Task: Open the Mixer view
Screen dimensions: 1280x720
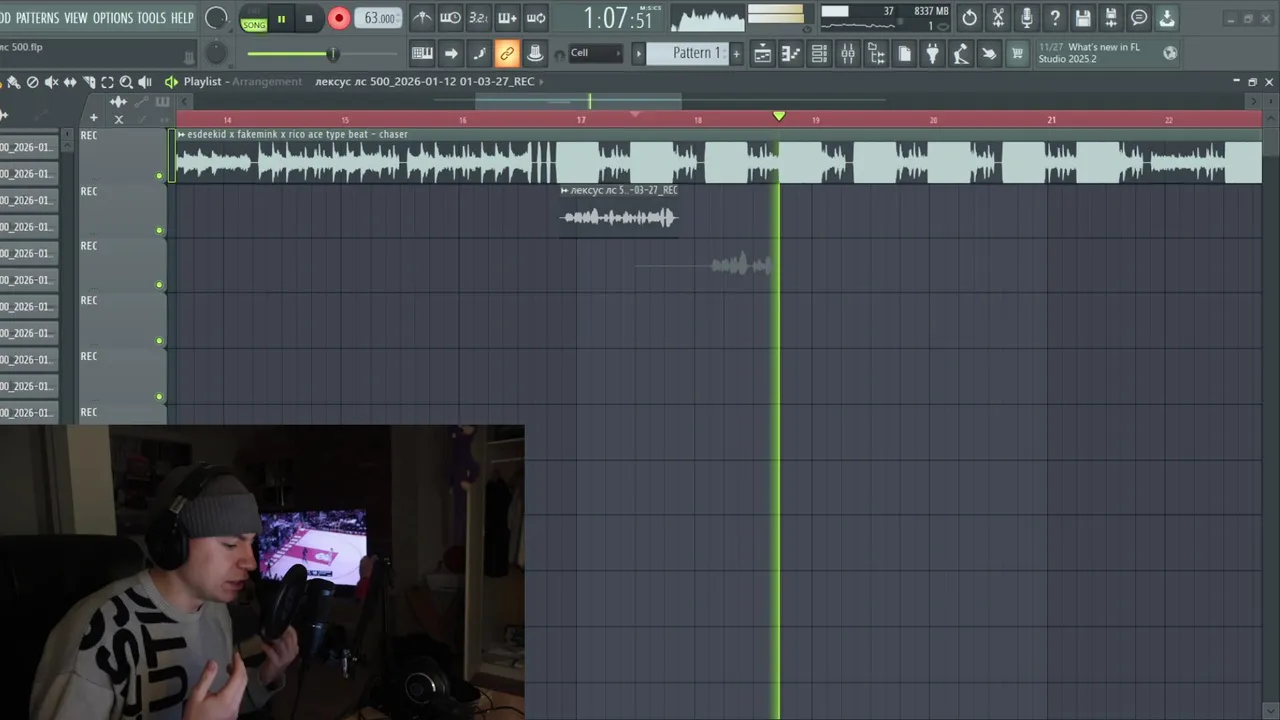Action: point(848,53)
